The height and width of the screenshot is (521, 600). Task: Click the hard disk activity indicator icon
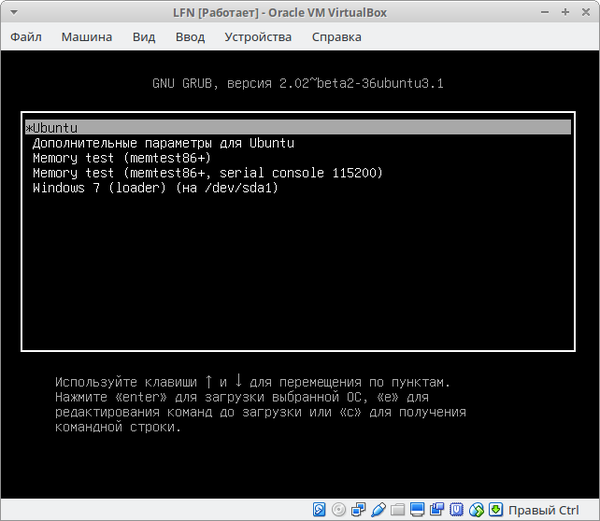pyautogui.click(x=321, y=510)
